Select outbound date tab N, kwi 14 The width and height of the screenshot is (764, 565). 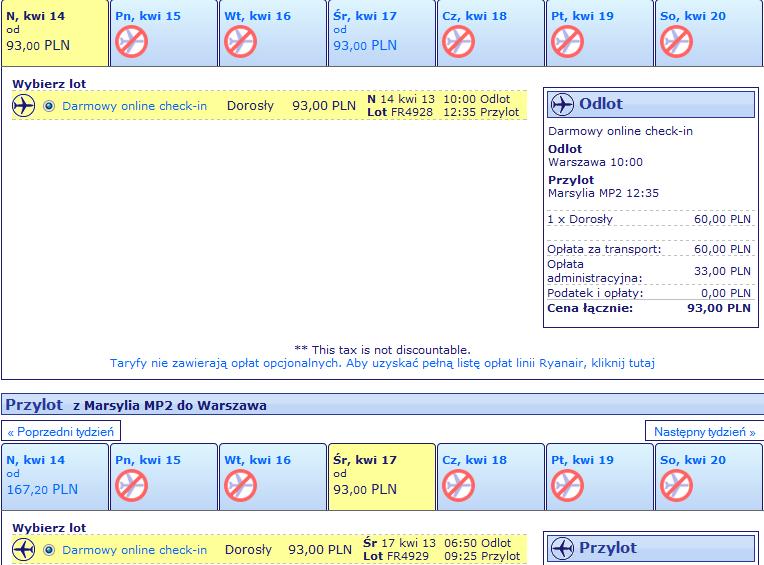point(55,33)
